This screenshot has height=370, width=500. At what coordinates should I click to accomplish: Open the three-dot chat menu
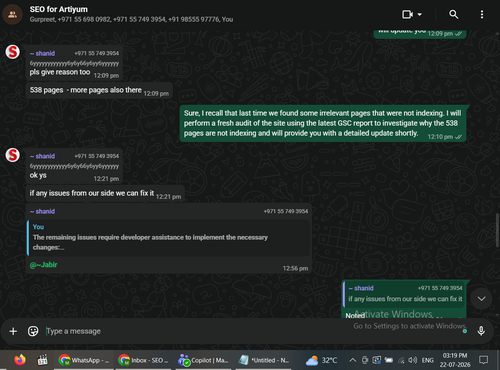(482, 14)
